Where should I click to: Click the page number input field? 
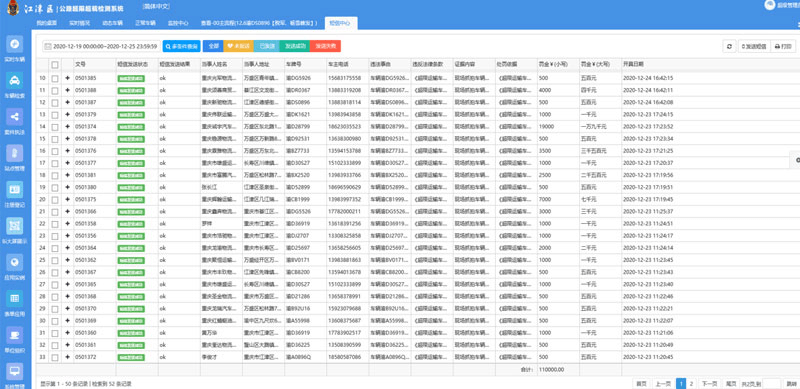point(772,383)
